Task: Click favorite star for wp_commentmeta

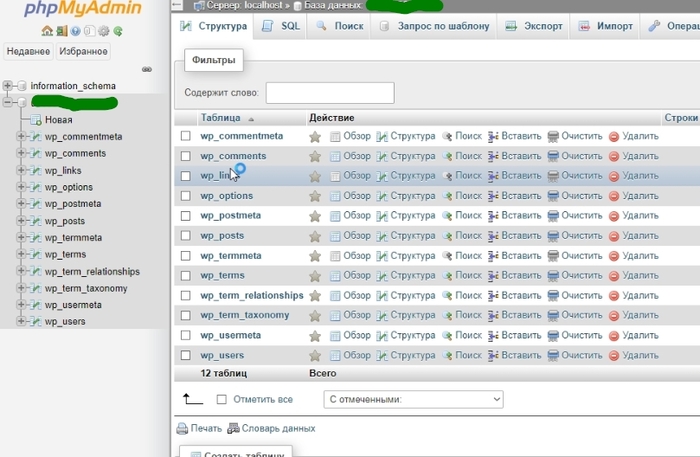Action: 315,136
